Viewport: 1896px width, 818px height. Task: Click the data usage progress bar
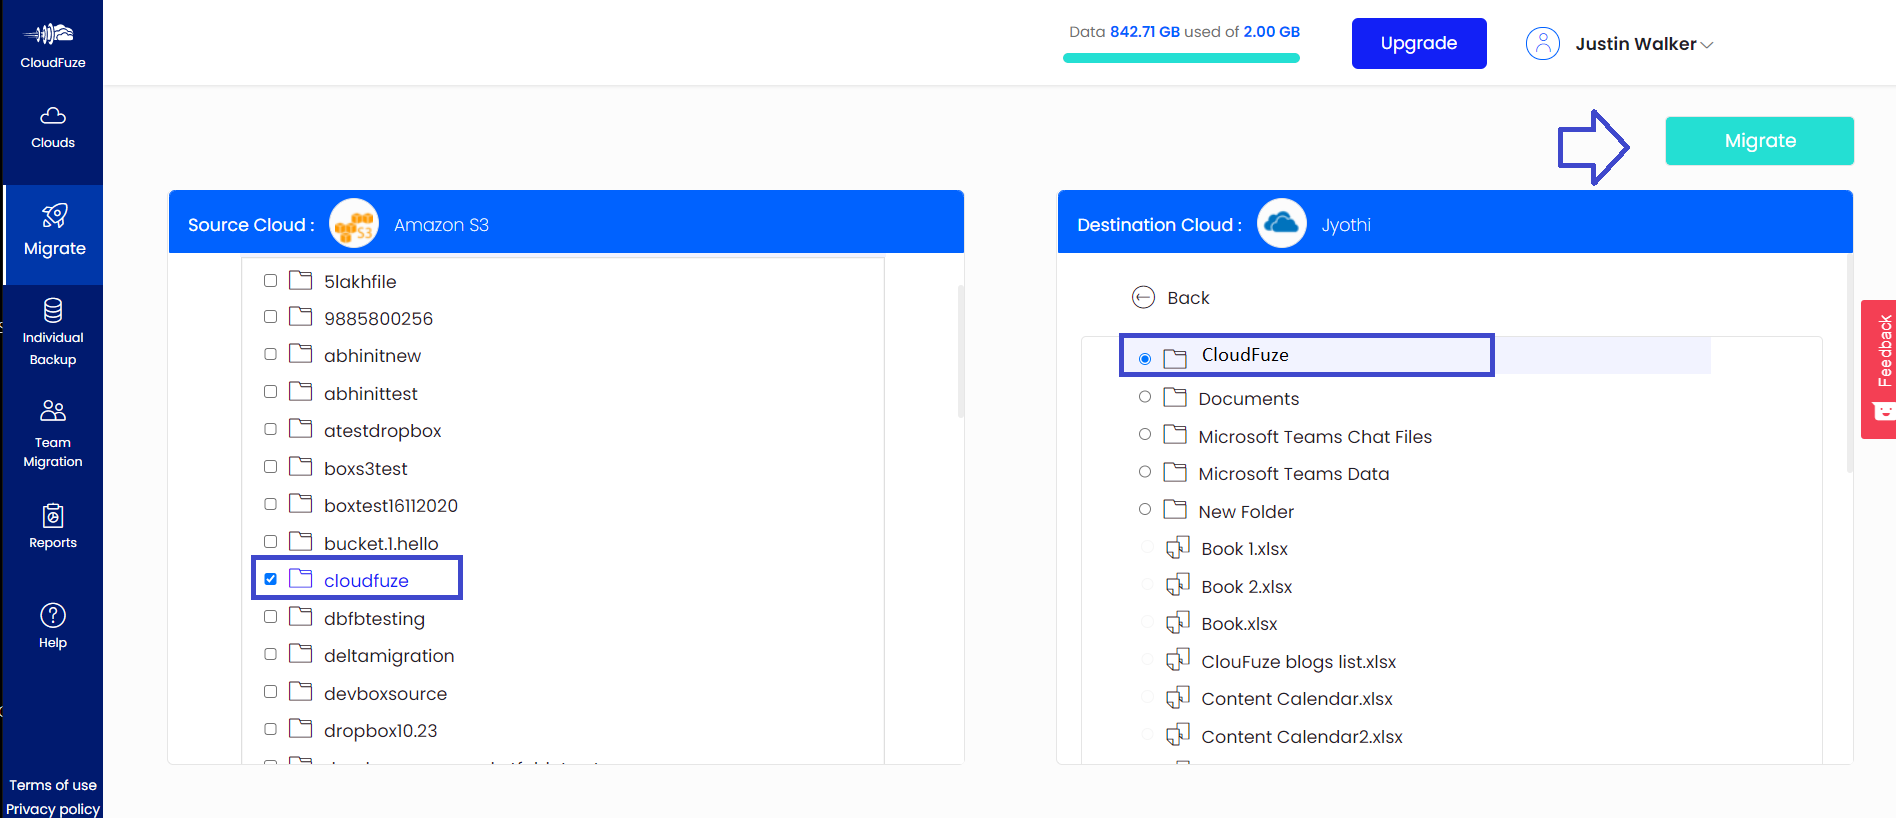(1181, 58)
